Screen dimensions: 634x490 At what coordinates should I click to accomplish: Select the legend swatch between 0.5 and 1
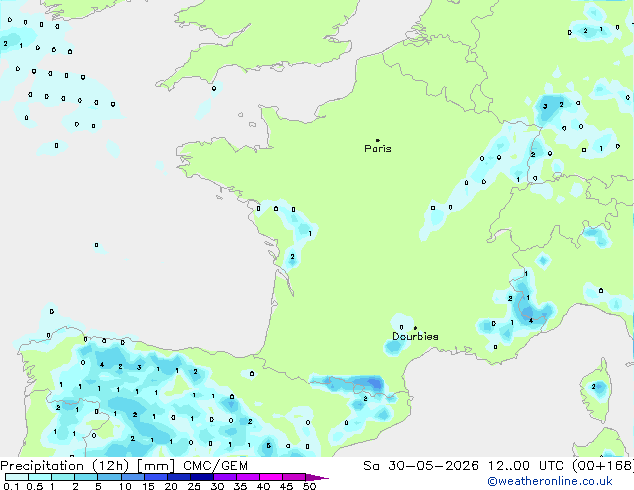click(40, 477)
